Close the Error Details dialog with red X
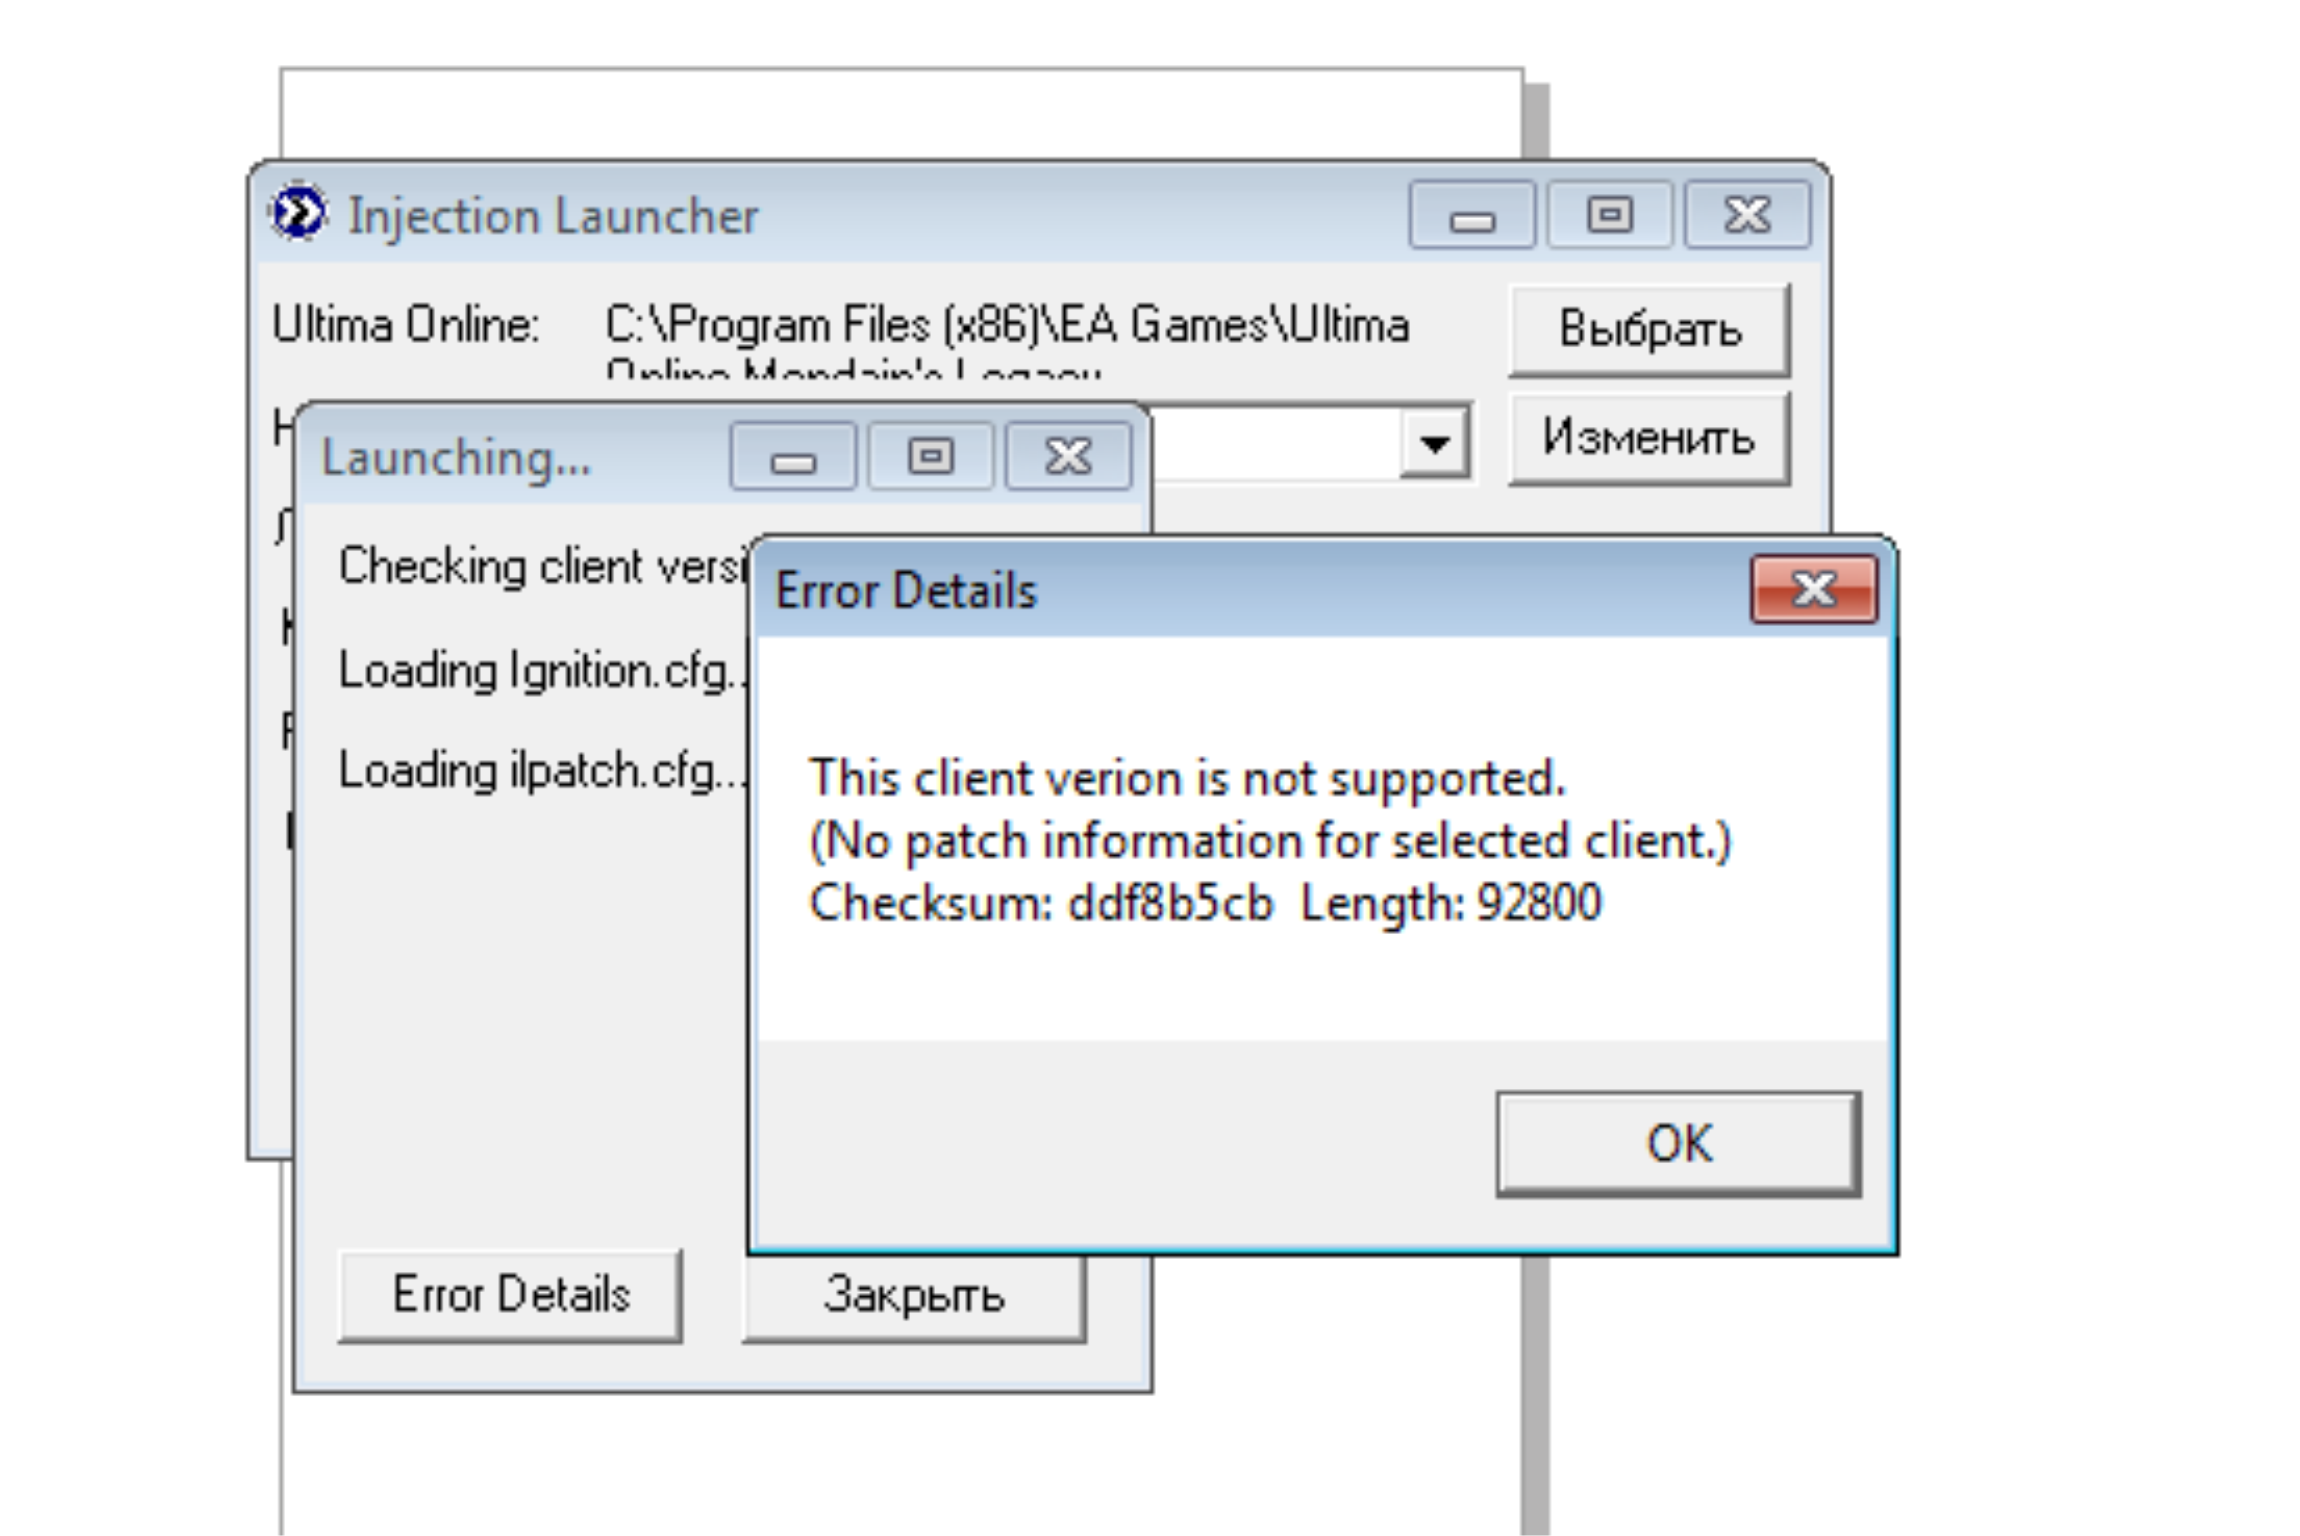Viewport: 2300px width, 1536px height. [x=1814, y=589]
